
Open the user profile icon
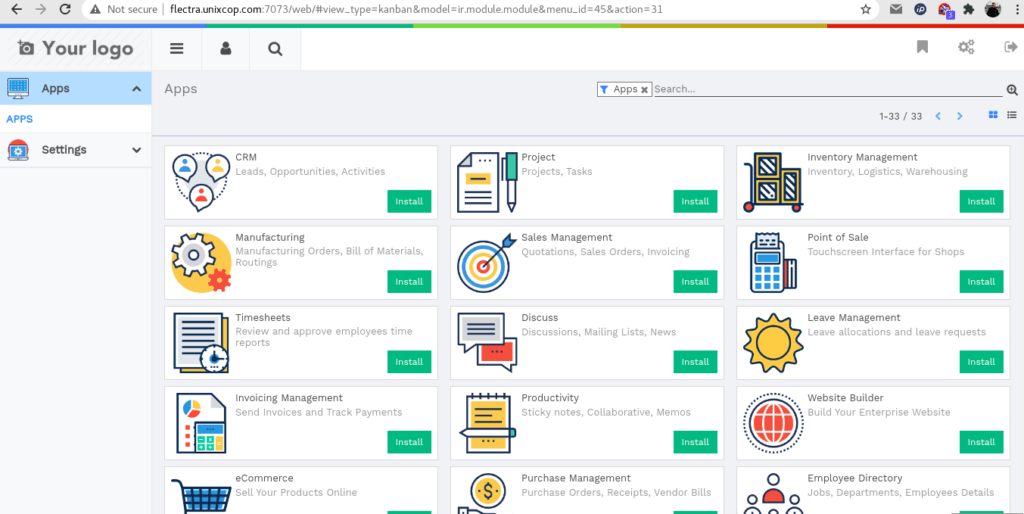click(226, 49)
